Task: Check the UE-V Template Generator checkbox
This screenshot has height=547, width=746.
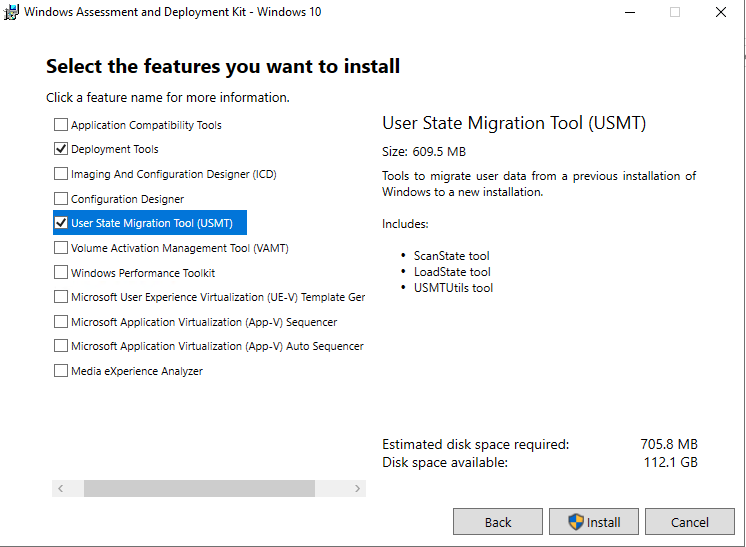Action: (61, 297)
